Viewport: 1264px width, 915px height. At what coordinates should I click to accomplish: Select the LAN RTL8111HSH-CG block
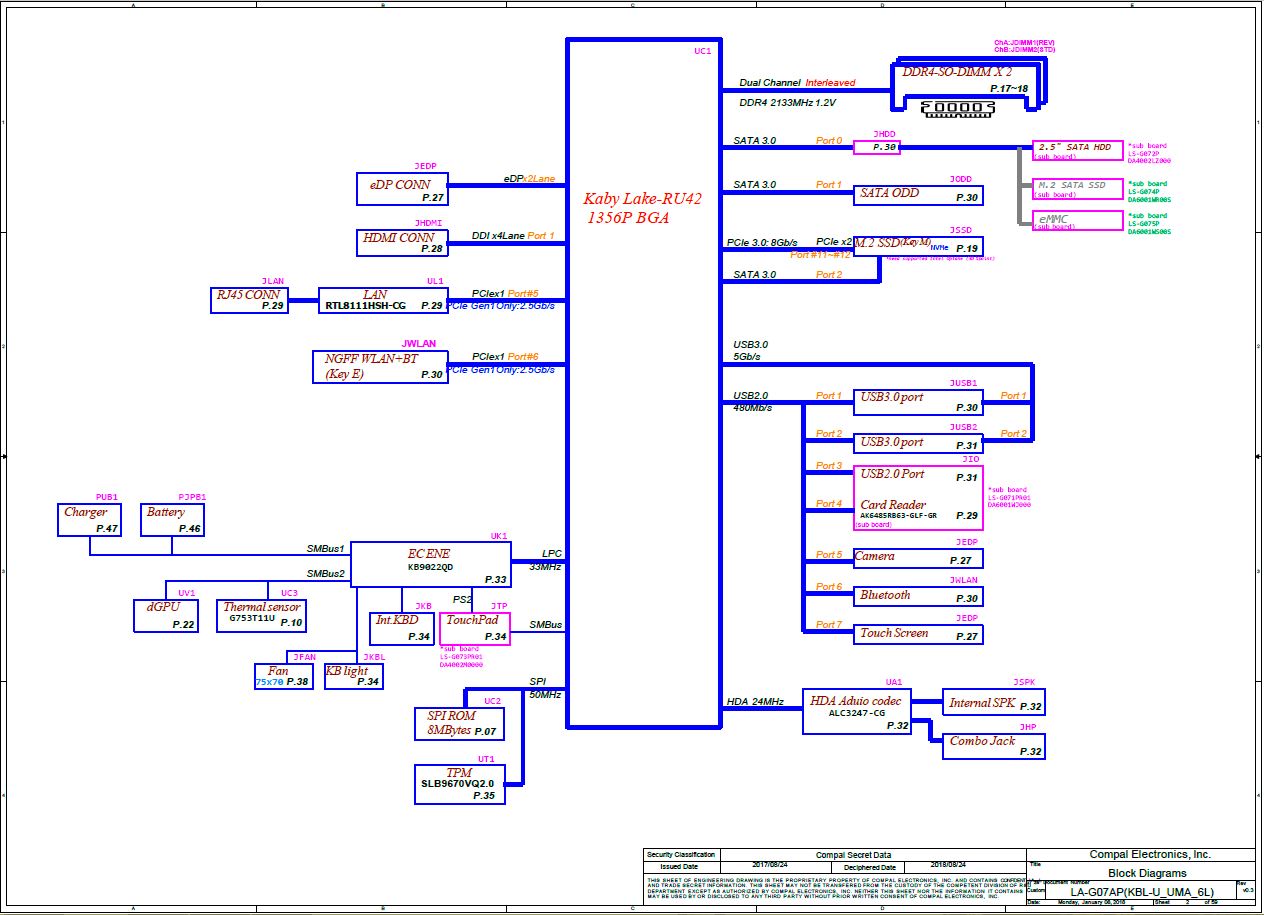coord(383,300)
